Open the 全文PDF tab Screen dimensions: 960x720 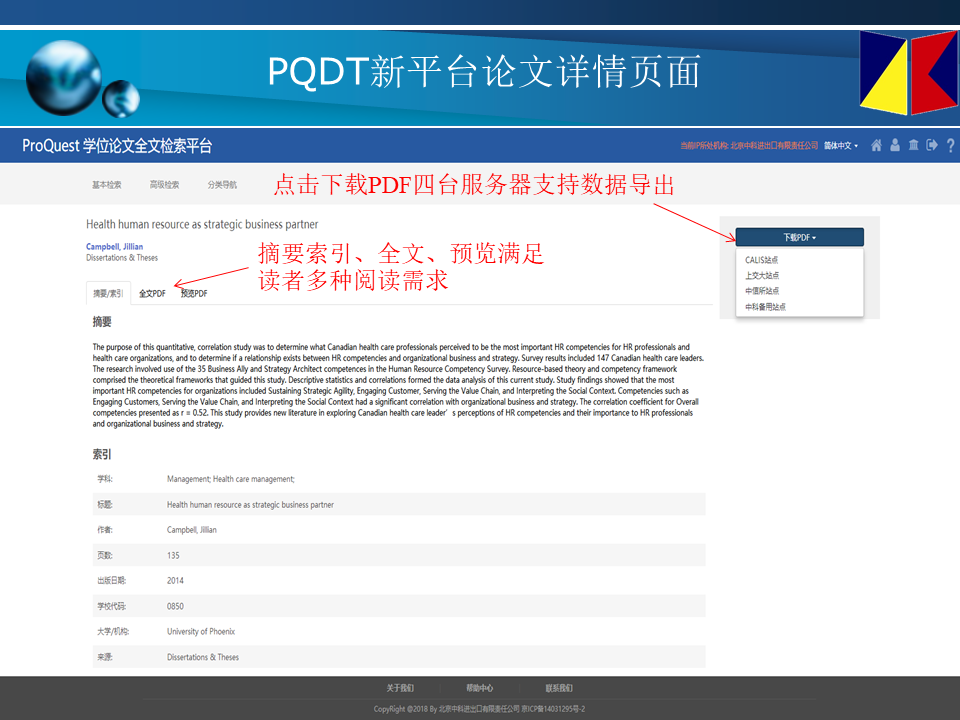[x=152, y=293]
